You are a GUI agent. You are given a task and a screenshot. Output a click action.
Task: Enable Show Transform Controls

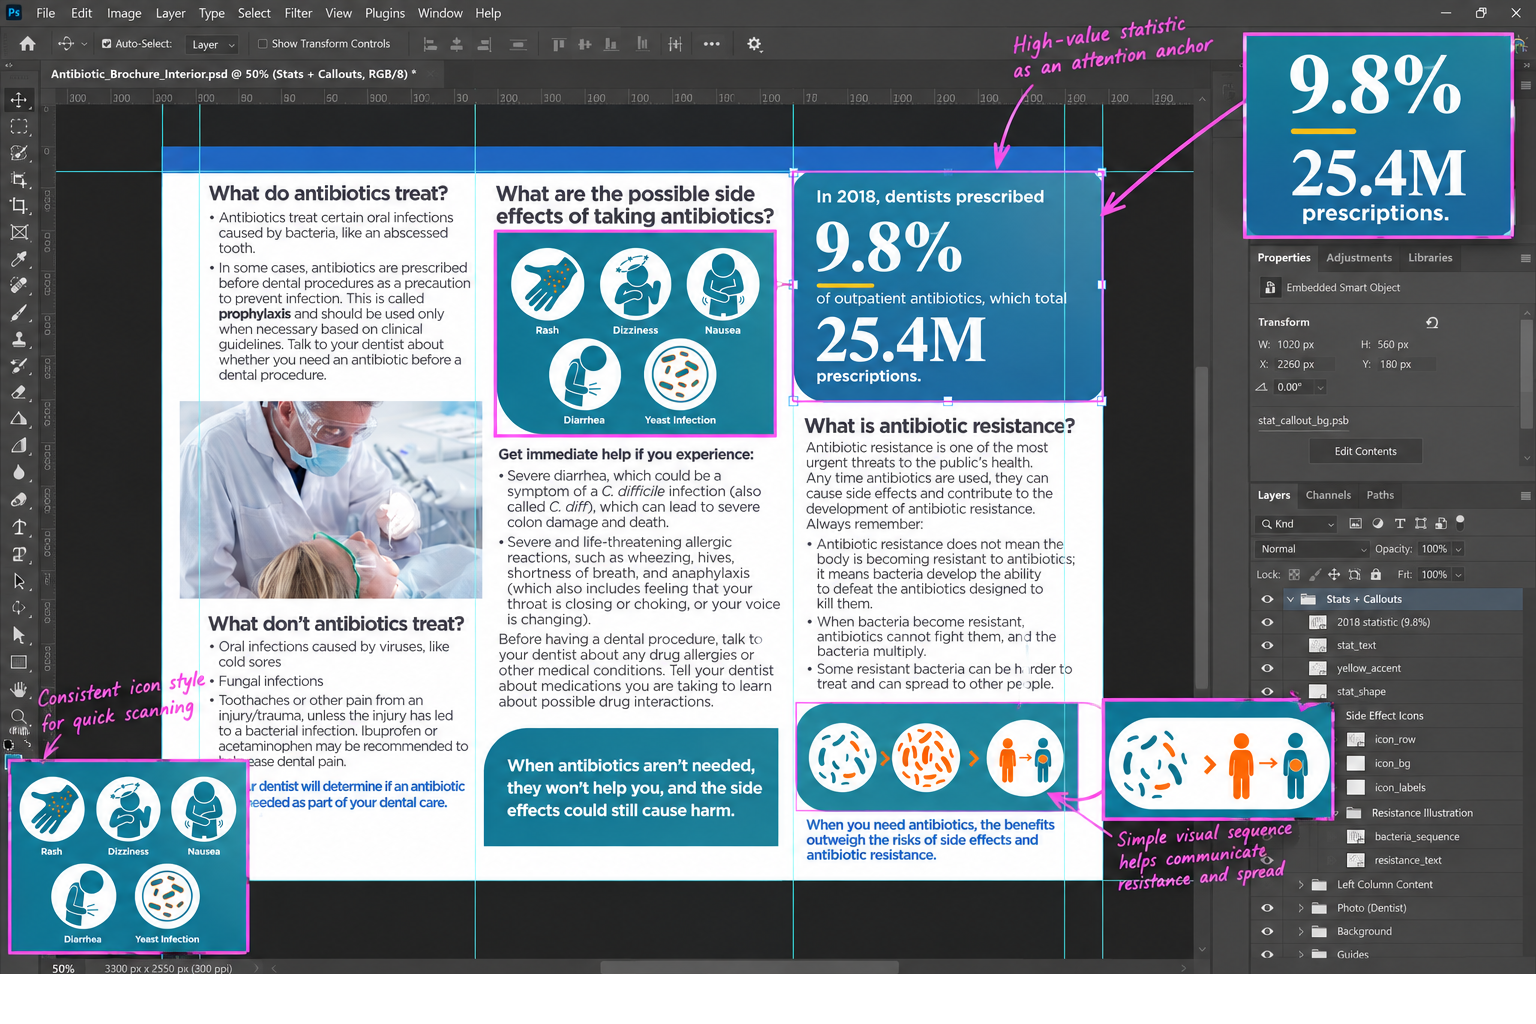(x=263, y=44)
